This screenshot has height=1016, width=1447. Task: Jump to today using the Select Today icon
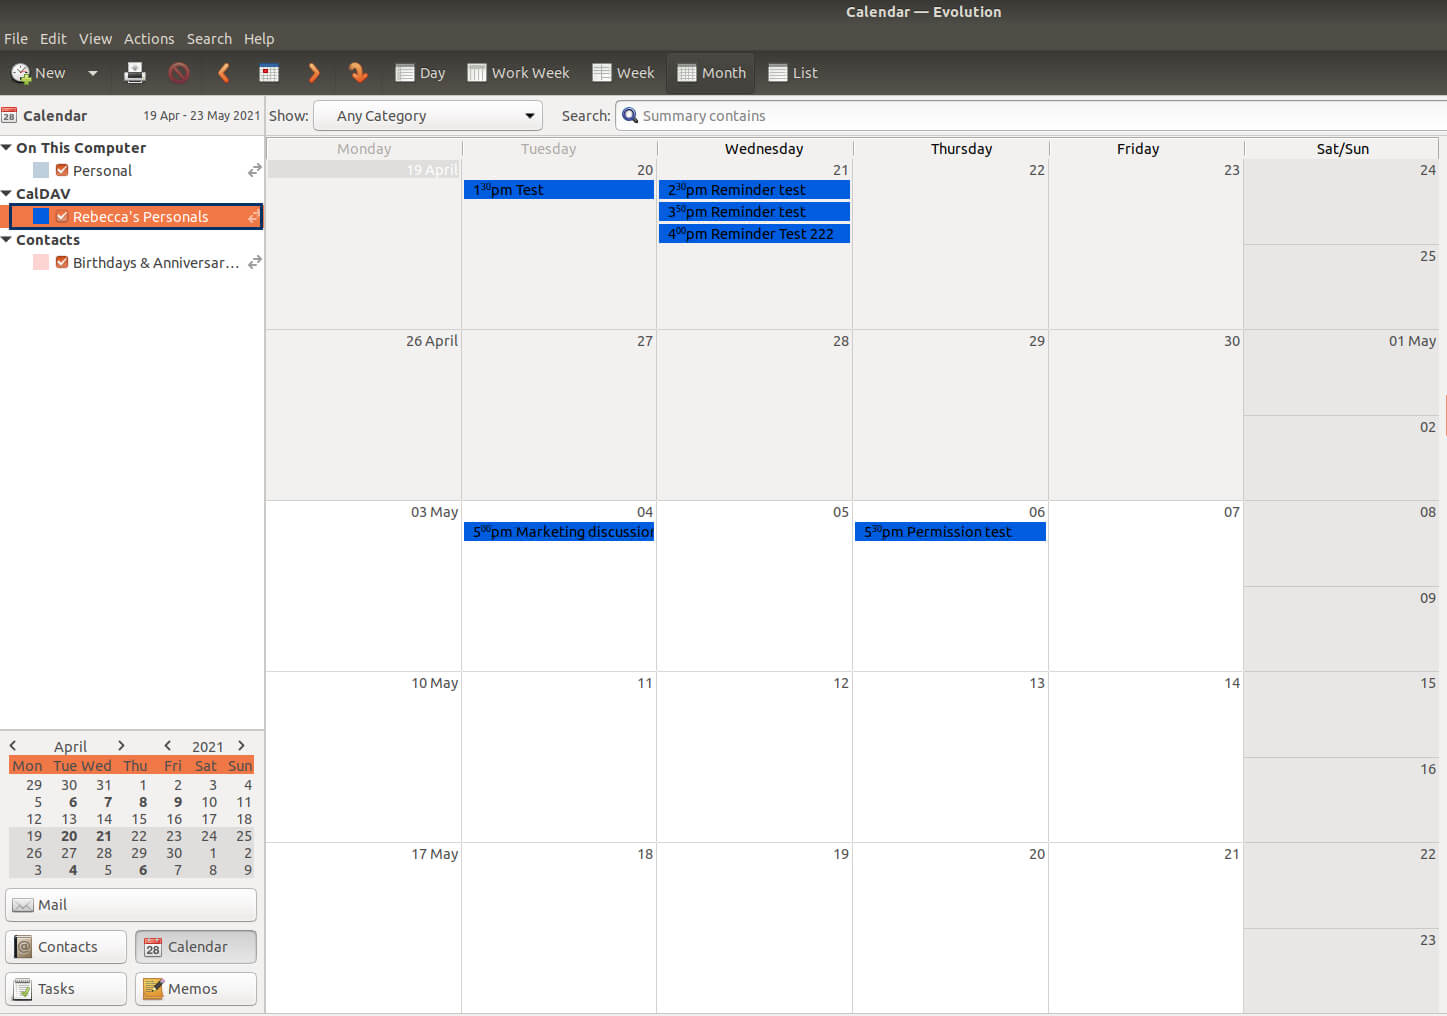[x=268, y=72]
